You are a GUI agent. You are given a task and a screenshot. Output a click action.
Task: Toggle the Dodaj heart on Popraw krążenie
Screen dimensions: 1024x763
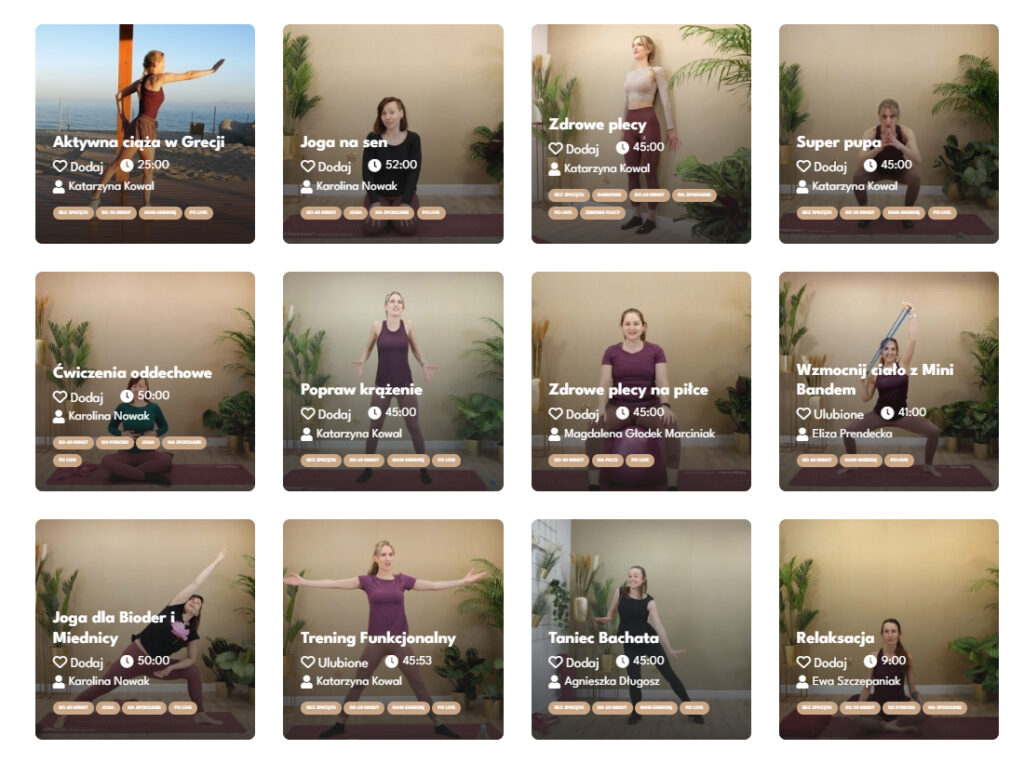pyautogui.click(x=308, y=414)
